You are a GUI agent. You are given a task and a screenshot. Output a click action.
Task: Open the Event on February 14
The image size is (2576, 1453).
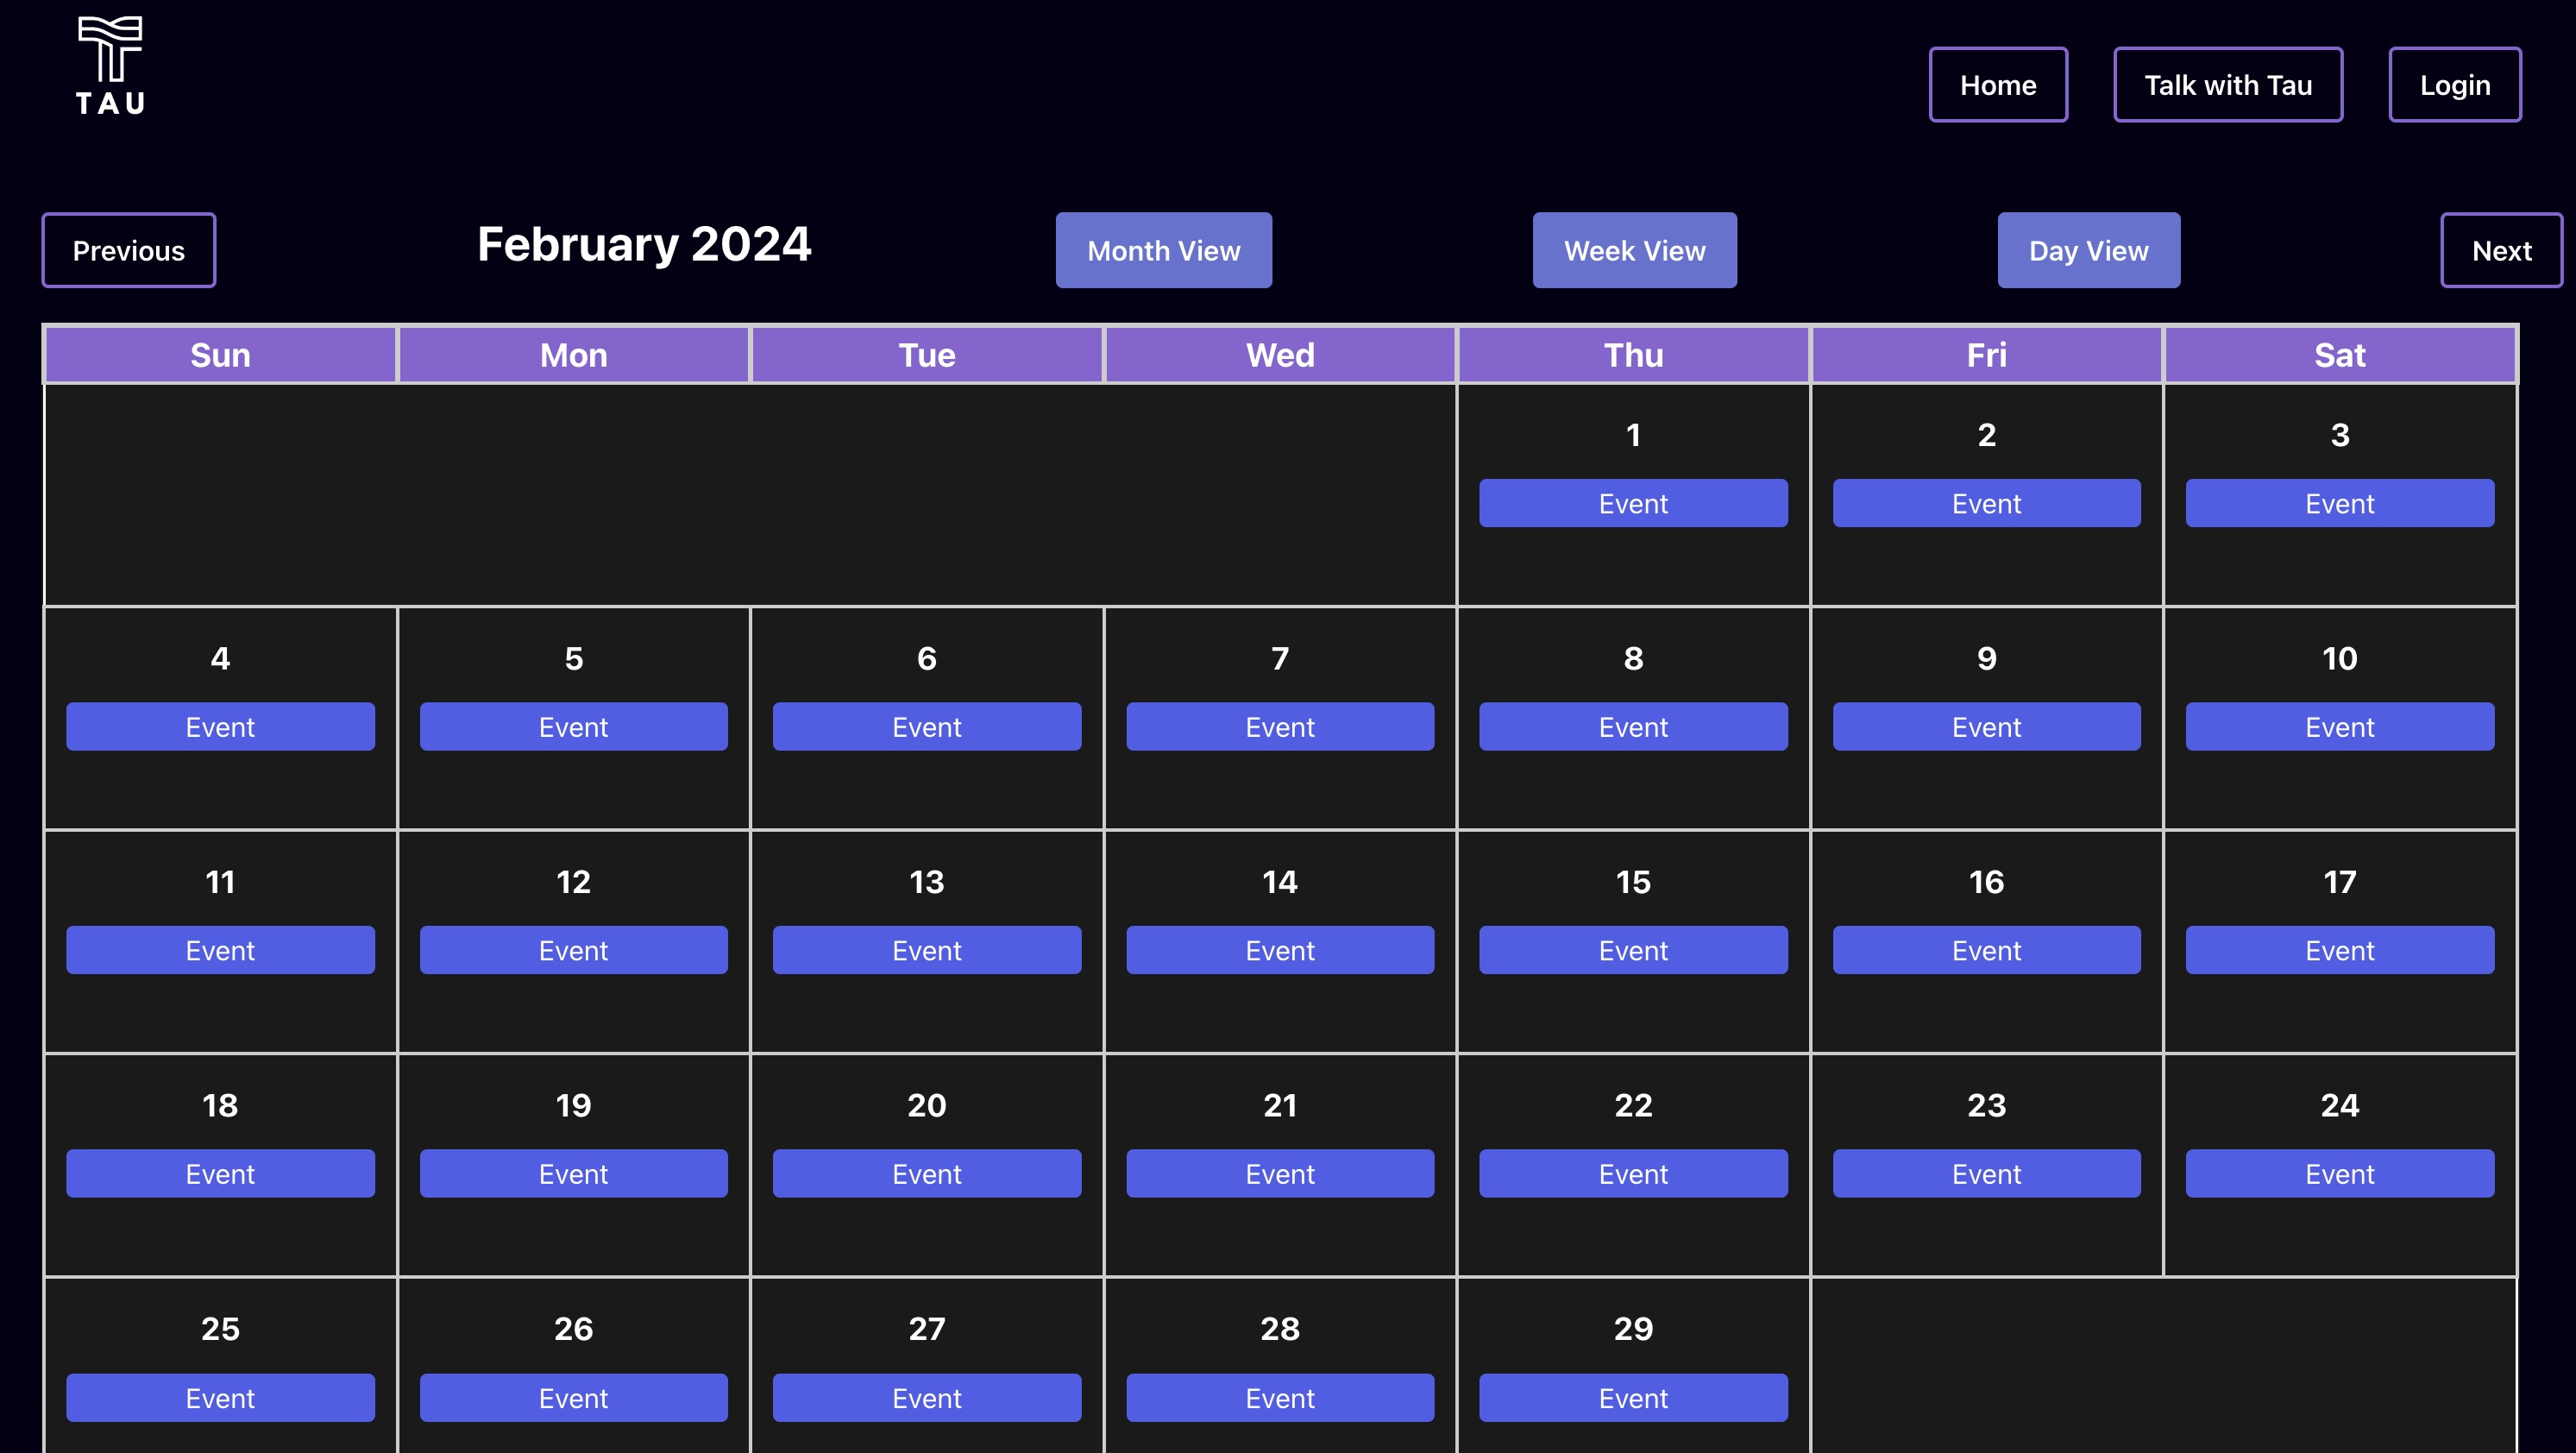1279,950
